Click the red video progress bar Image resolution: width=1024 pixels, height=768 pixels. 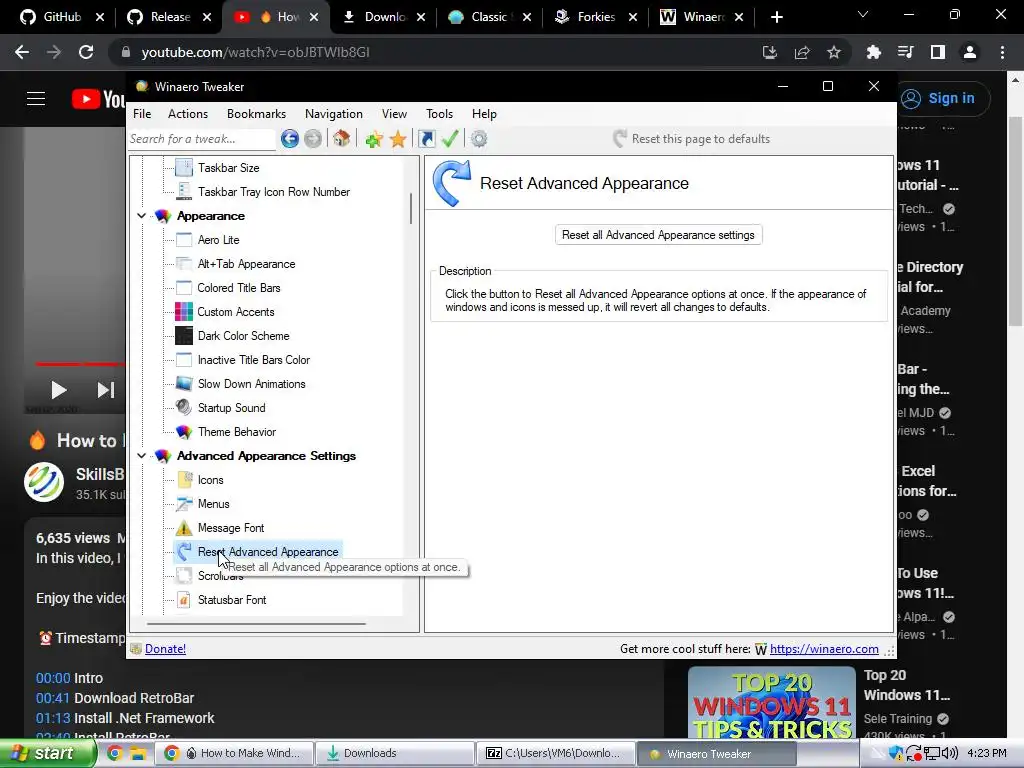[80, 364]
